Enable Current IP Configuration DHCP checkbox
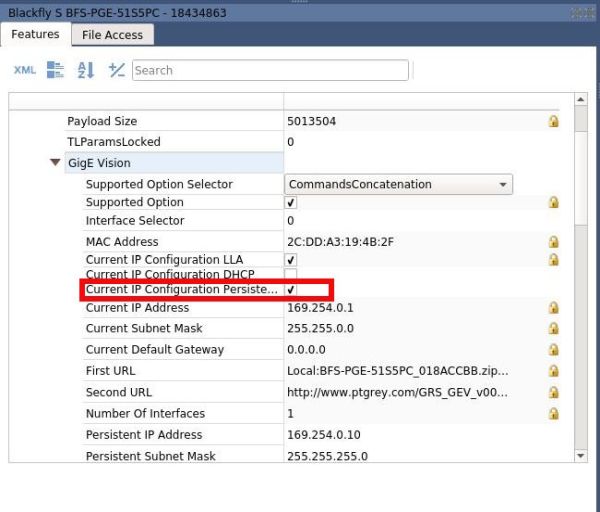Screen dimensions: 600x512 pos(291,274)
